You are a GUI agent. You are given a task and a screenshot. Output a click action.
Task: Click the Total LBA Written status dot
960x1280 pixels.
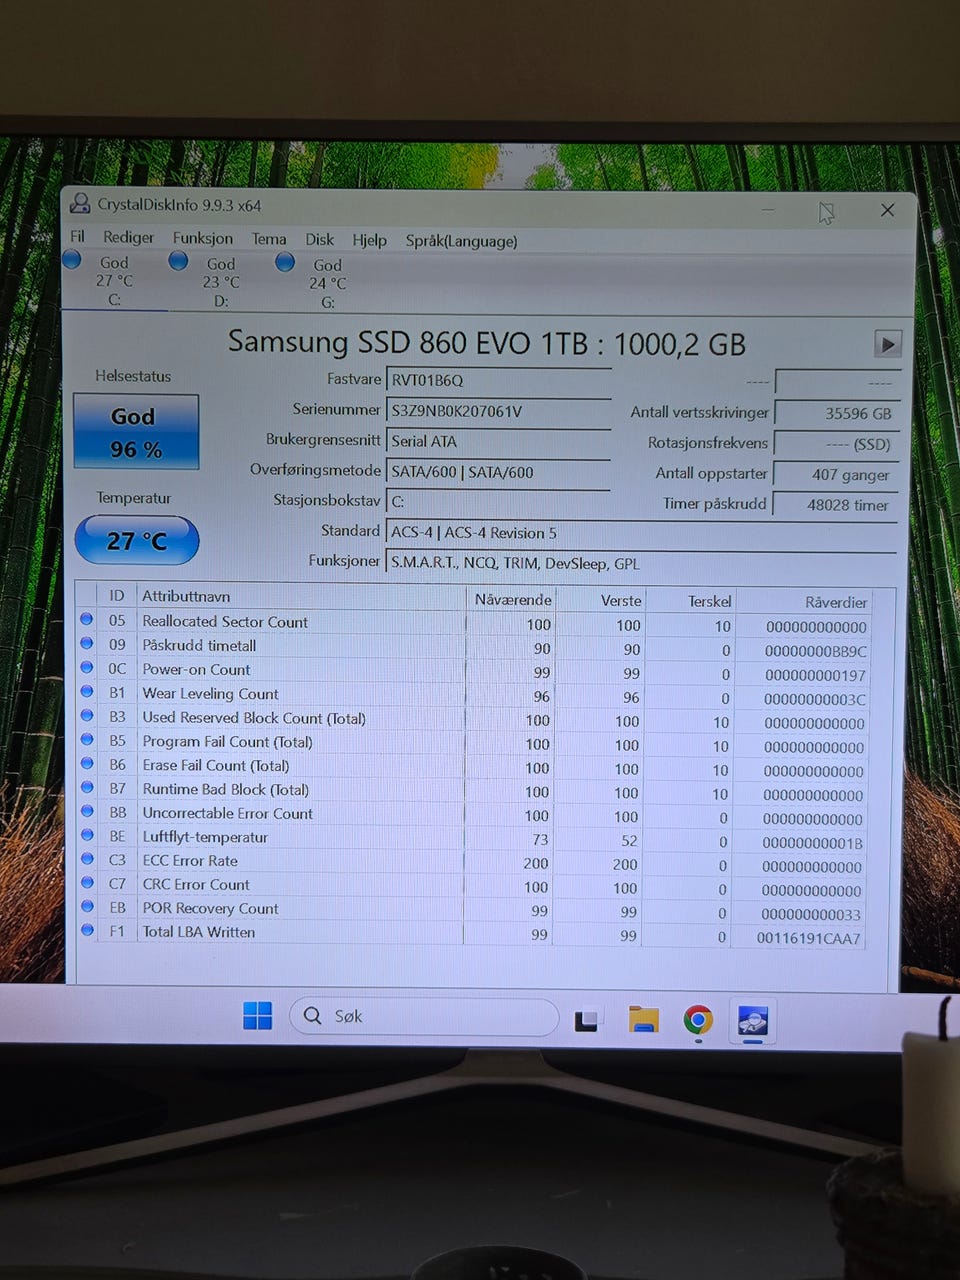pyautogui.click(x=87, y=930)
